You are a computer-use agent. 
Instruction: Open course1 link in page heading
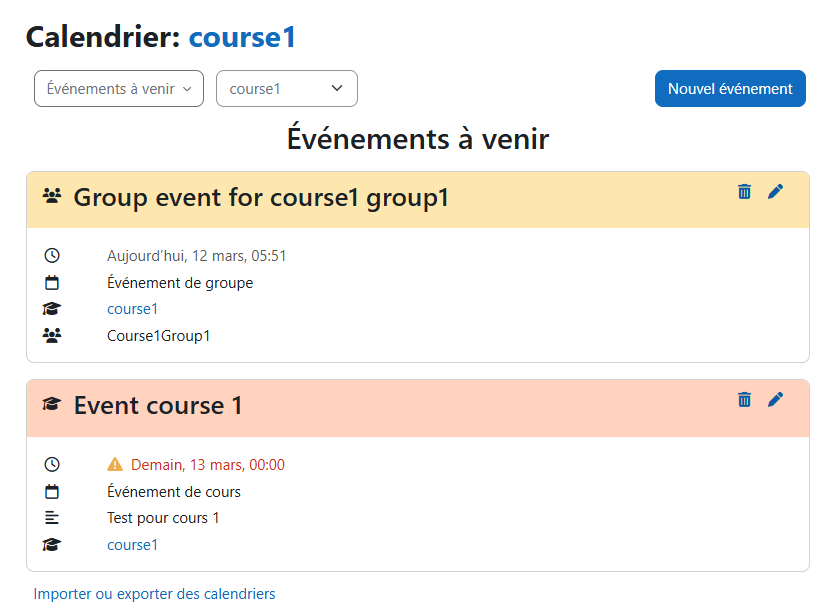(242, 37)
